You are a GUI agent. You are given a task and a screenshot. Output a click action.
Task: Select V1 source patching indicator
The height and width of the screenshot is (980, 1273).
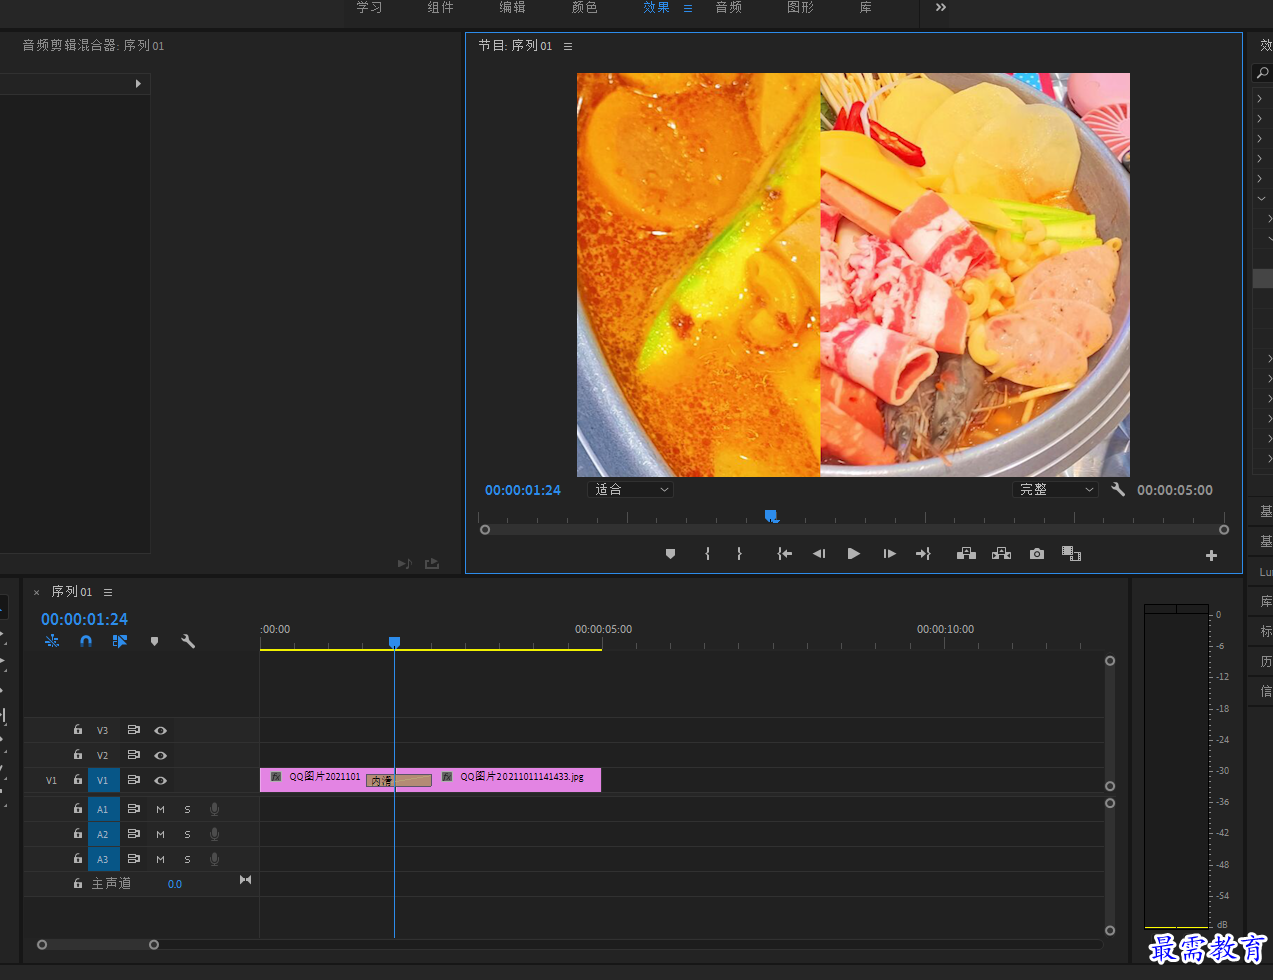[x=51, y=780]
